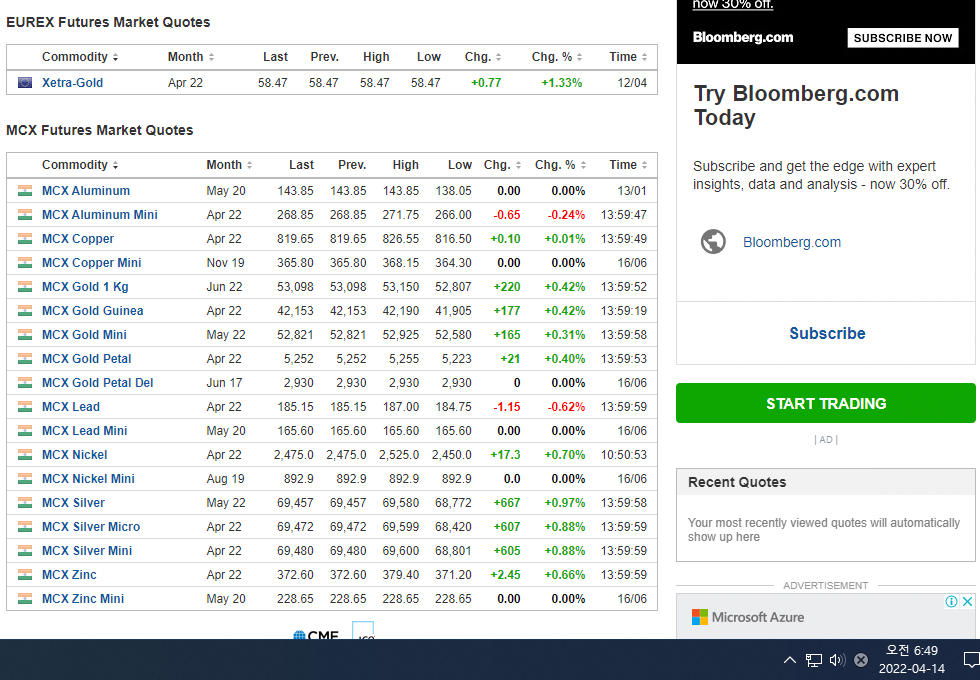Click the Microsoft Azure logo in the ad
Viewport: 980px width, 680px height.
(748, 617)
